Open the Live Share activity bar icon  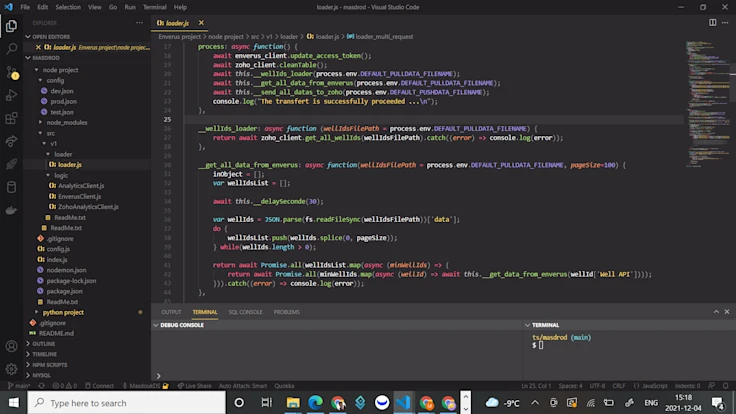coord(11,141)
